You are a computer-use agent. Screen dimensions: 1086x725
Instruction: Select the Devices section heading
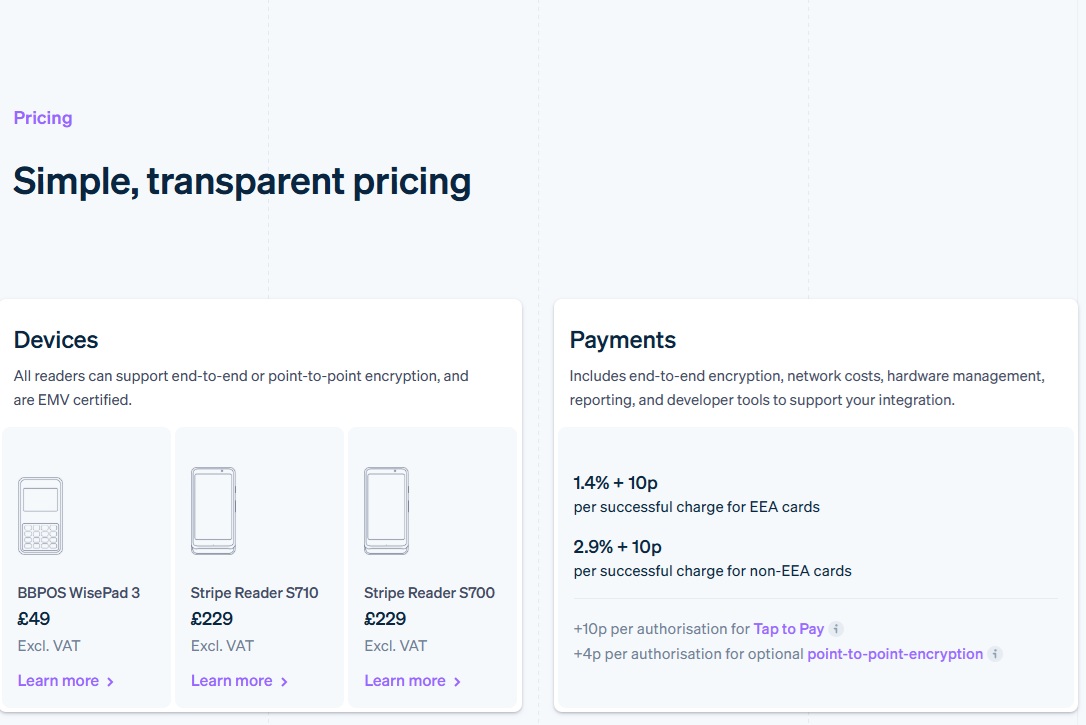coord(56,340)
